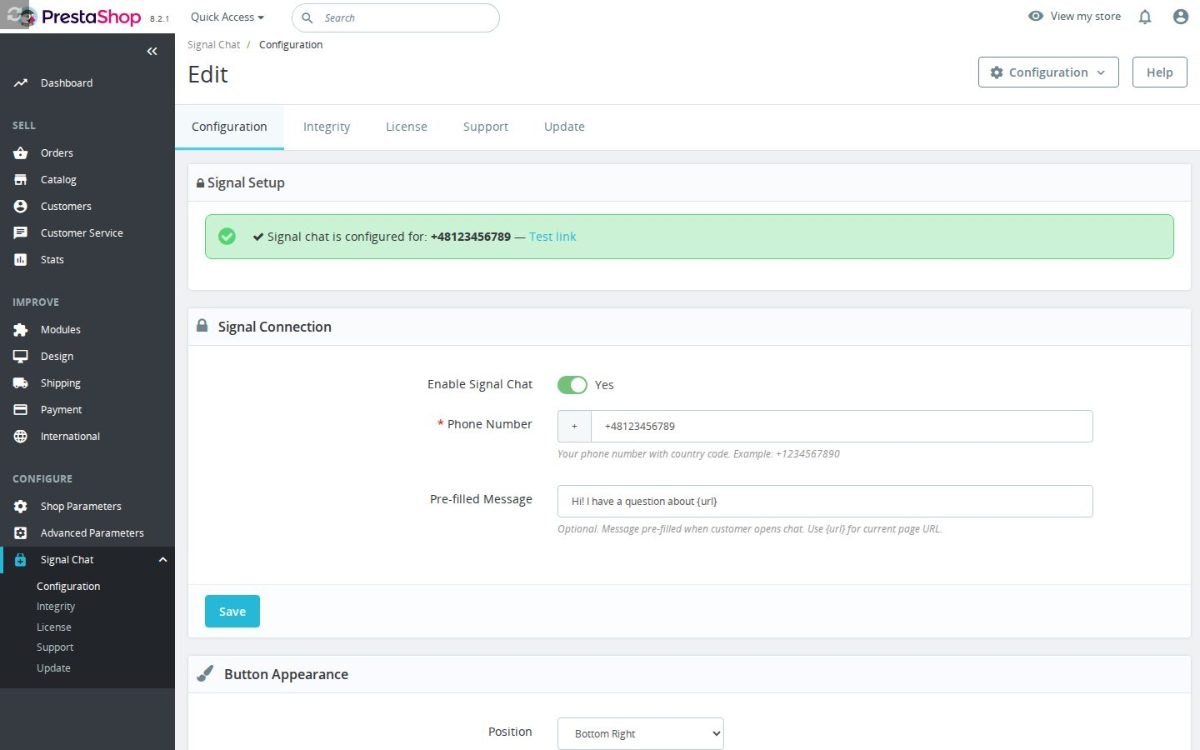
Task: Click the bold phone number +48123456789 in alert
Action: coord(470,237)
